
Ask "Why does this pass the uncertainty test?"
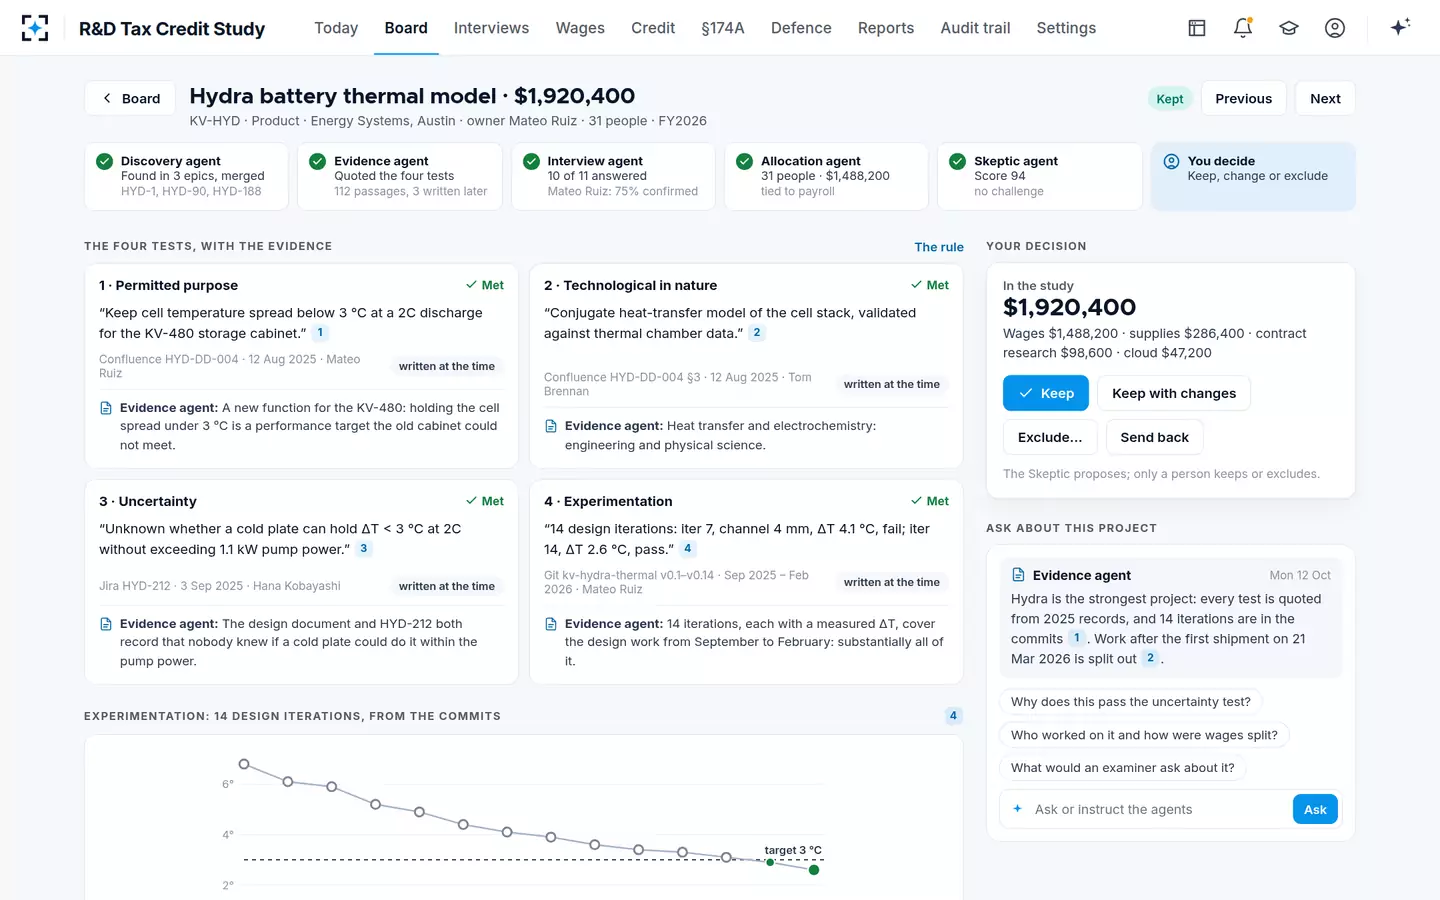[x=1130, y=702]
